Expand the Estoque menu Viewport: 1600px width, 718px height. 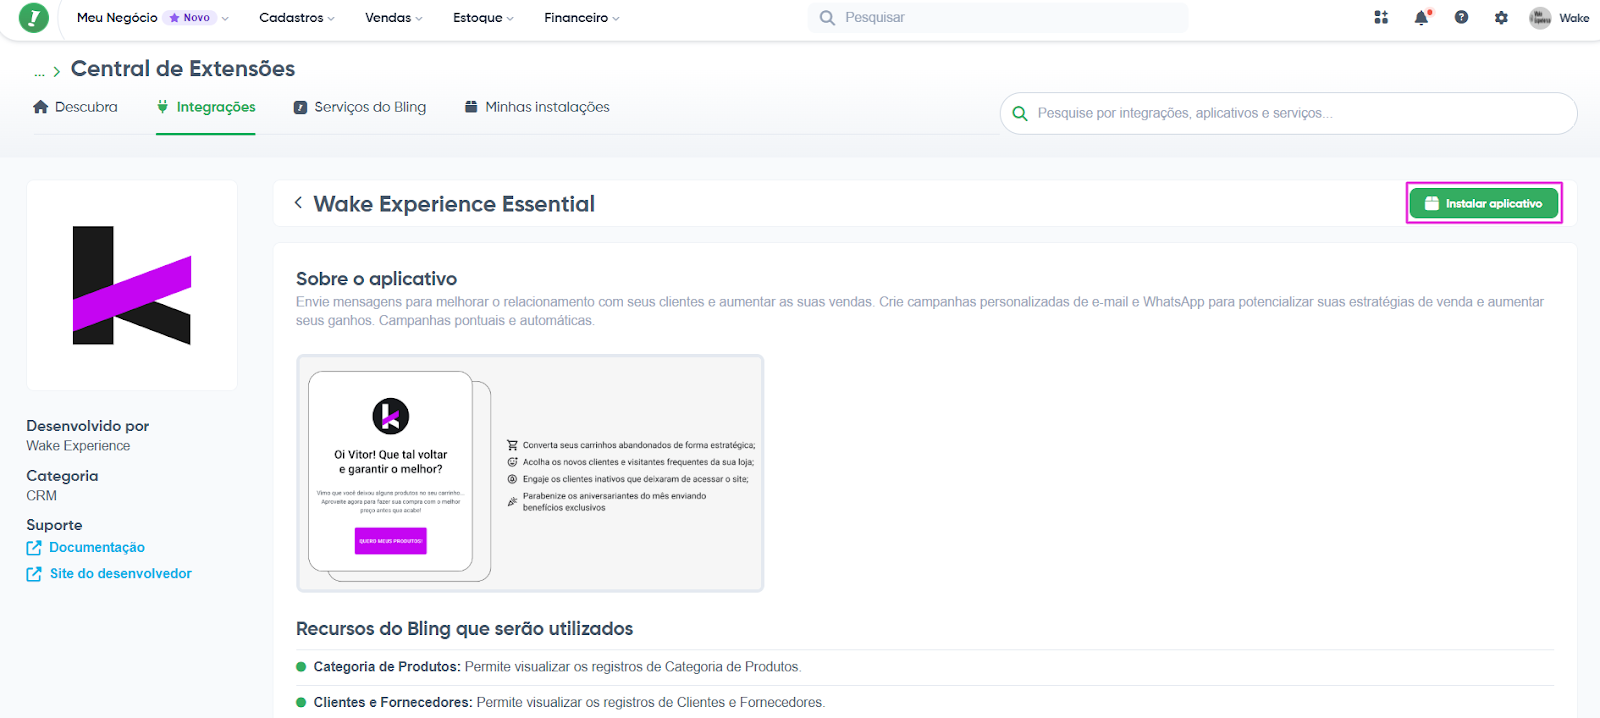[483, 18]
